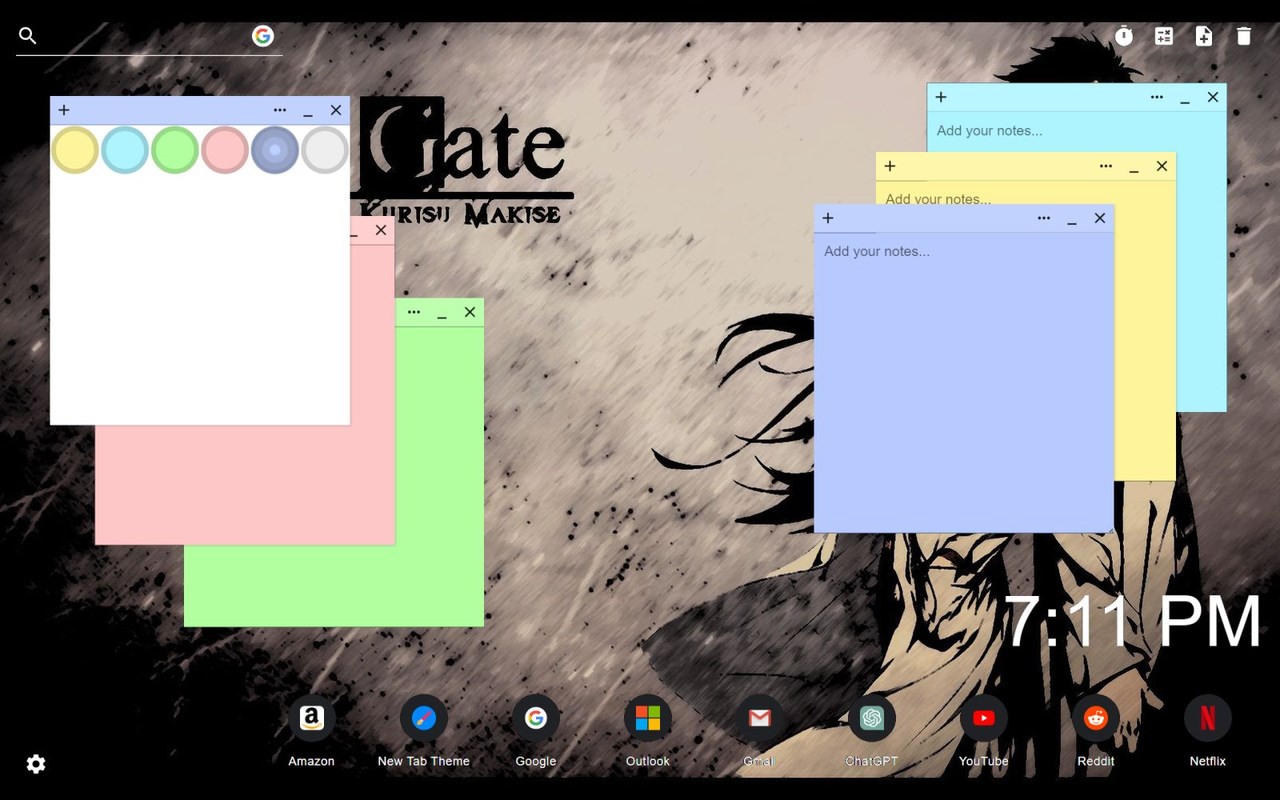The height and width of the screenshot is (800, 1280).
Task: Choose the purple color swatch
Action: 275,150
